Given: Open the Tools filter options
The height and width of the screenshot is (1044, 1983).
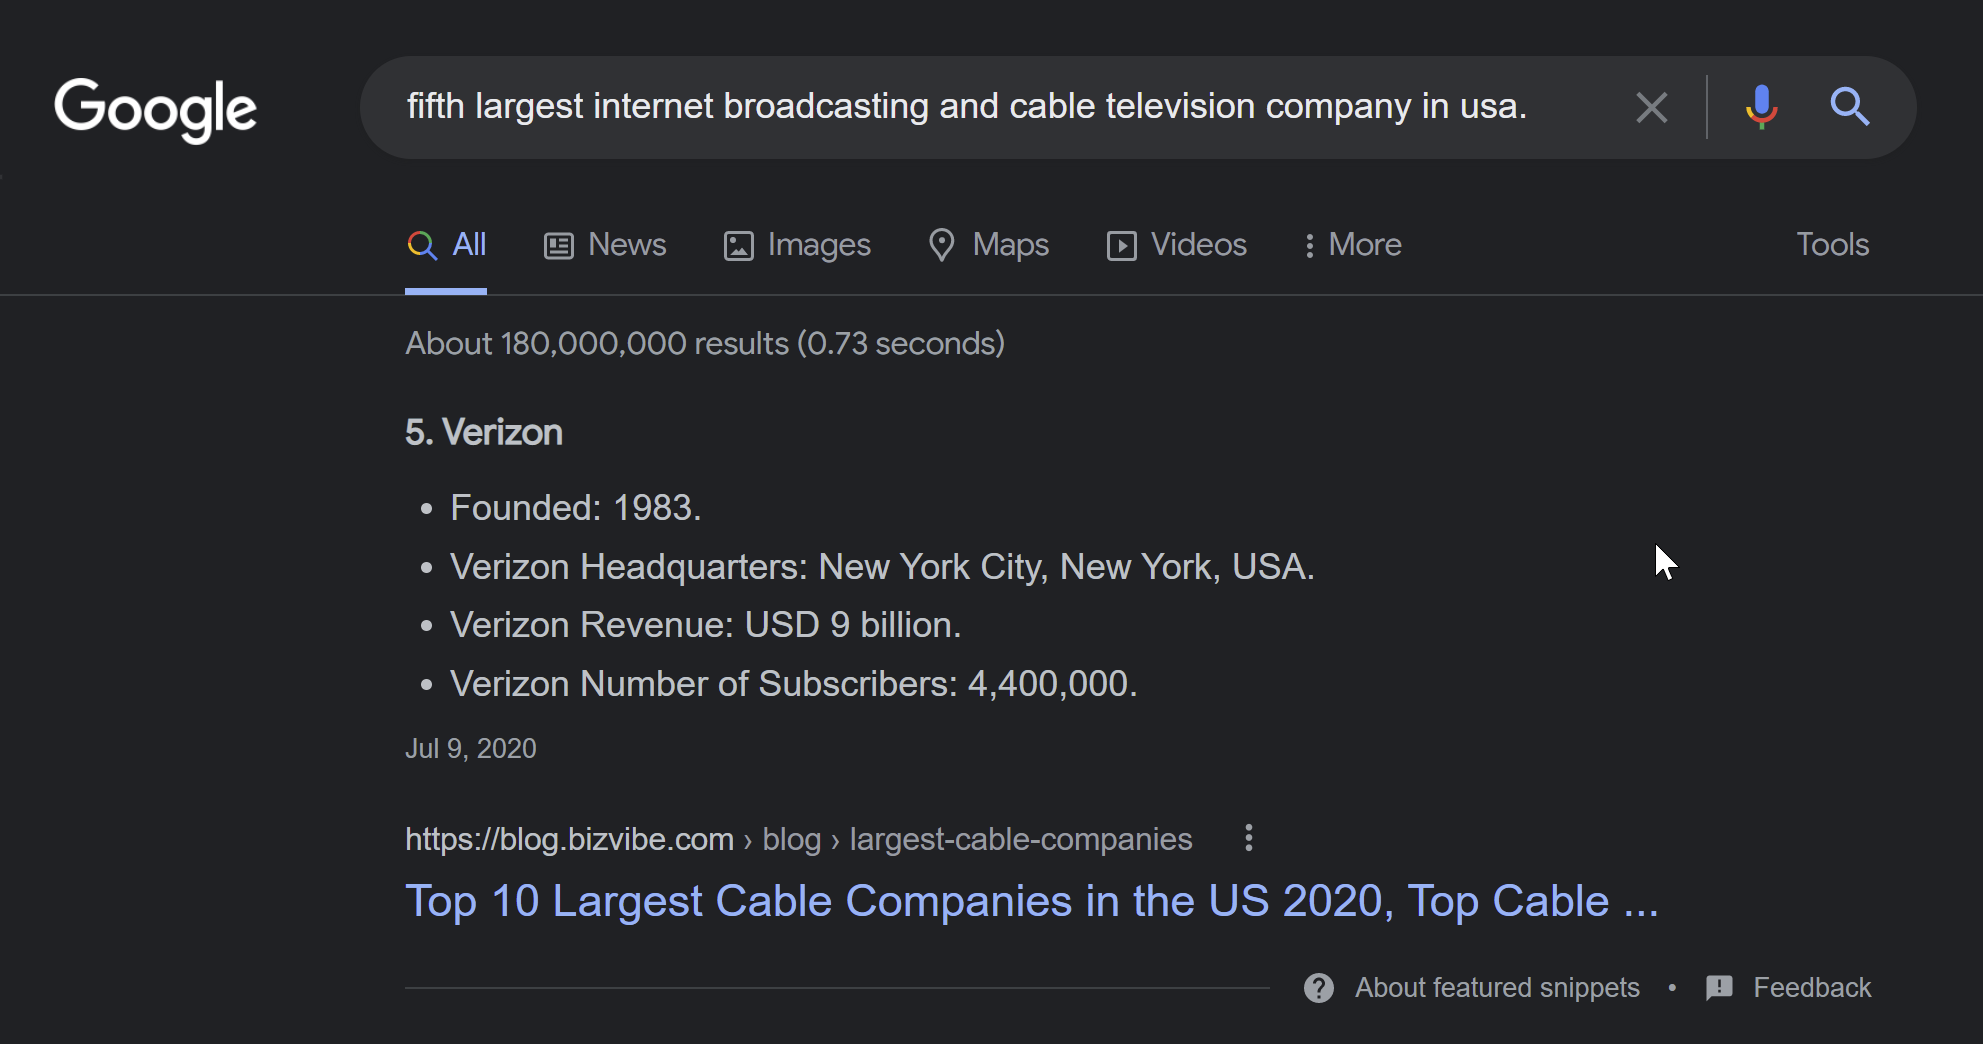Looking at the screenshot, I should tap(1832, 245).
